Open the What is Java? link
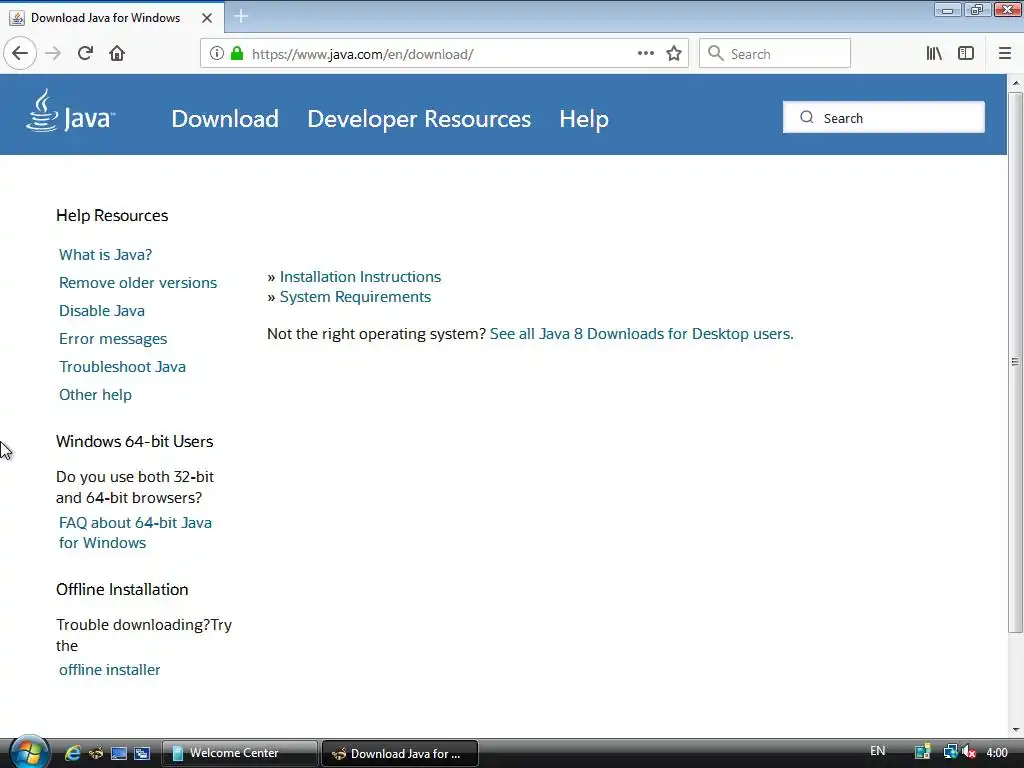 [105, 255]
